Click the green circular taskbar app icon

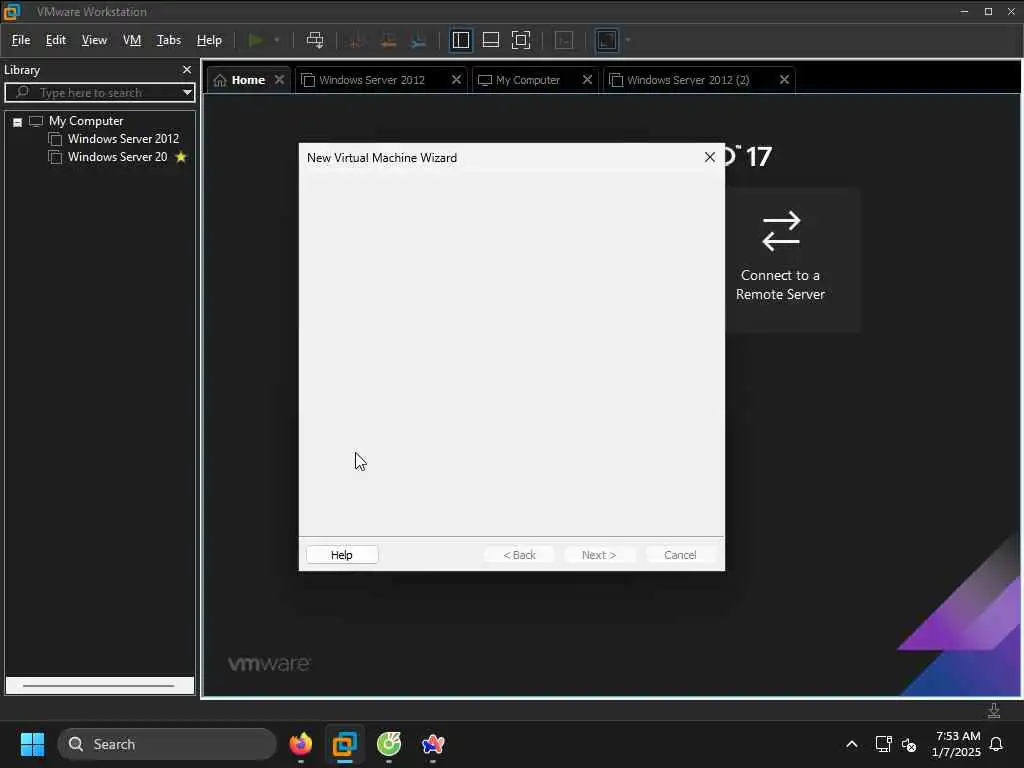(389, 744)
